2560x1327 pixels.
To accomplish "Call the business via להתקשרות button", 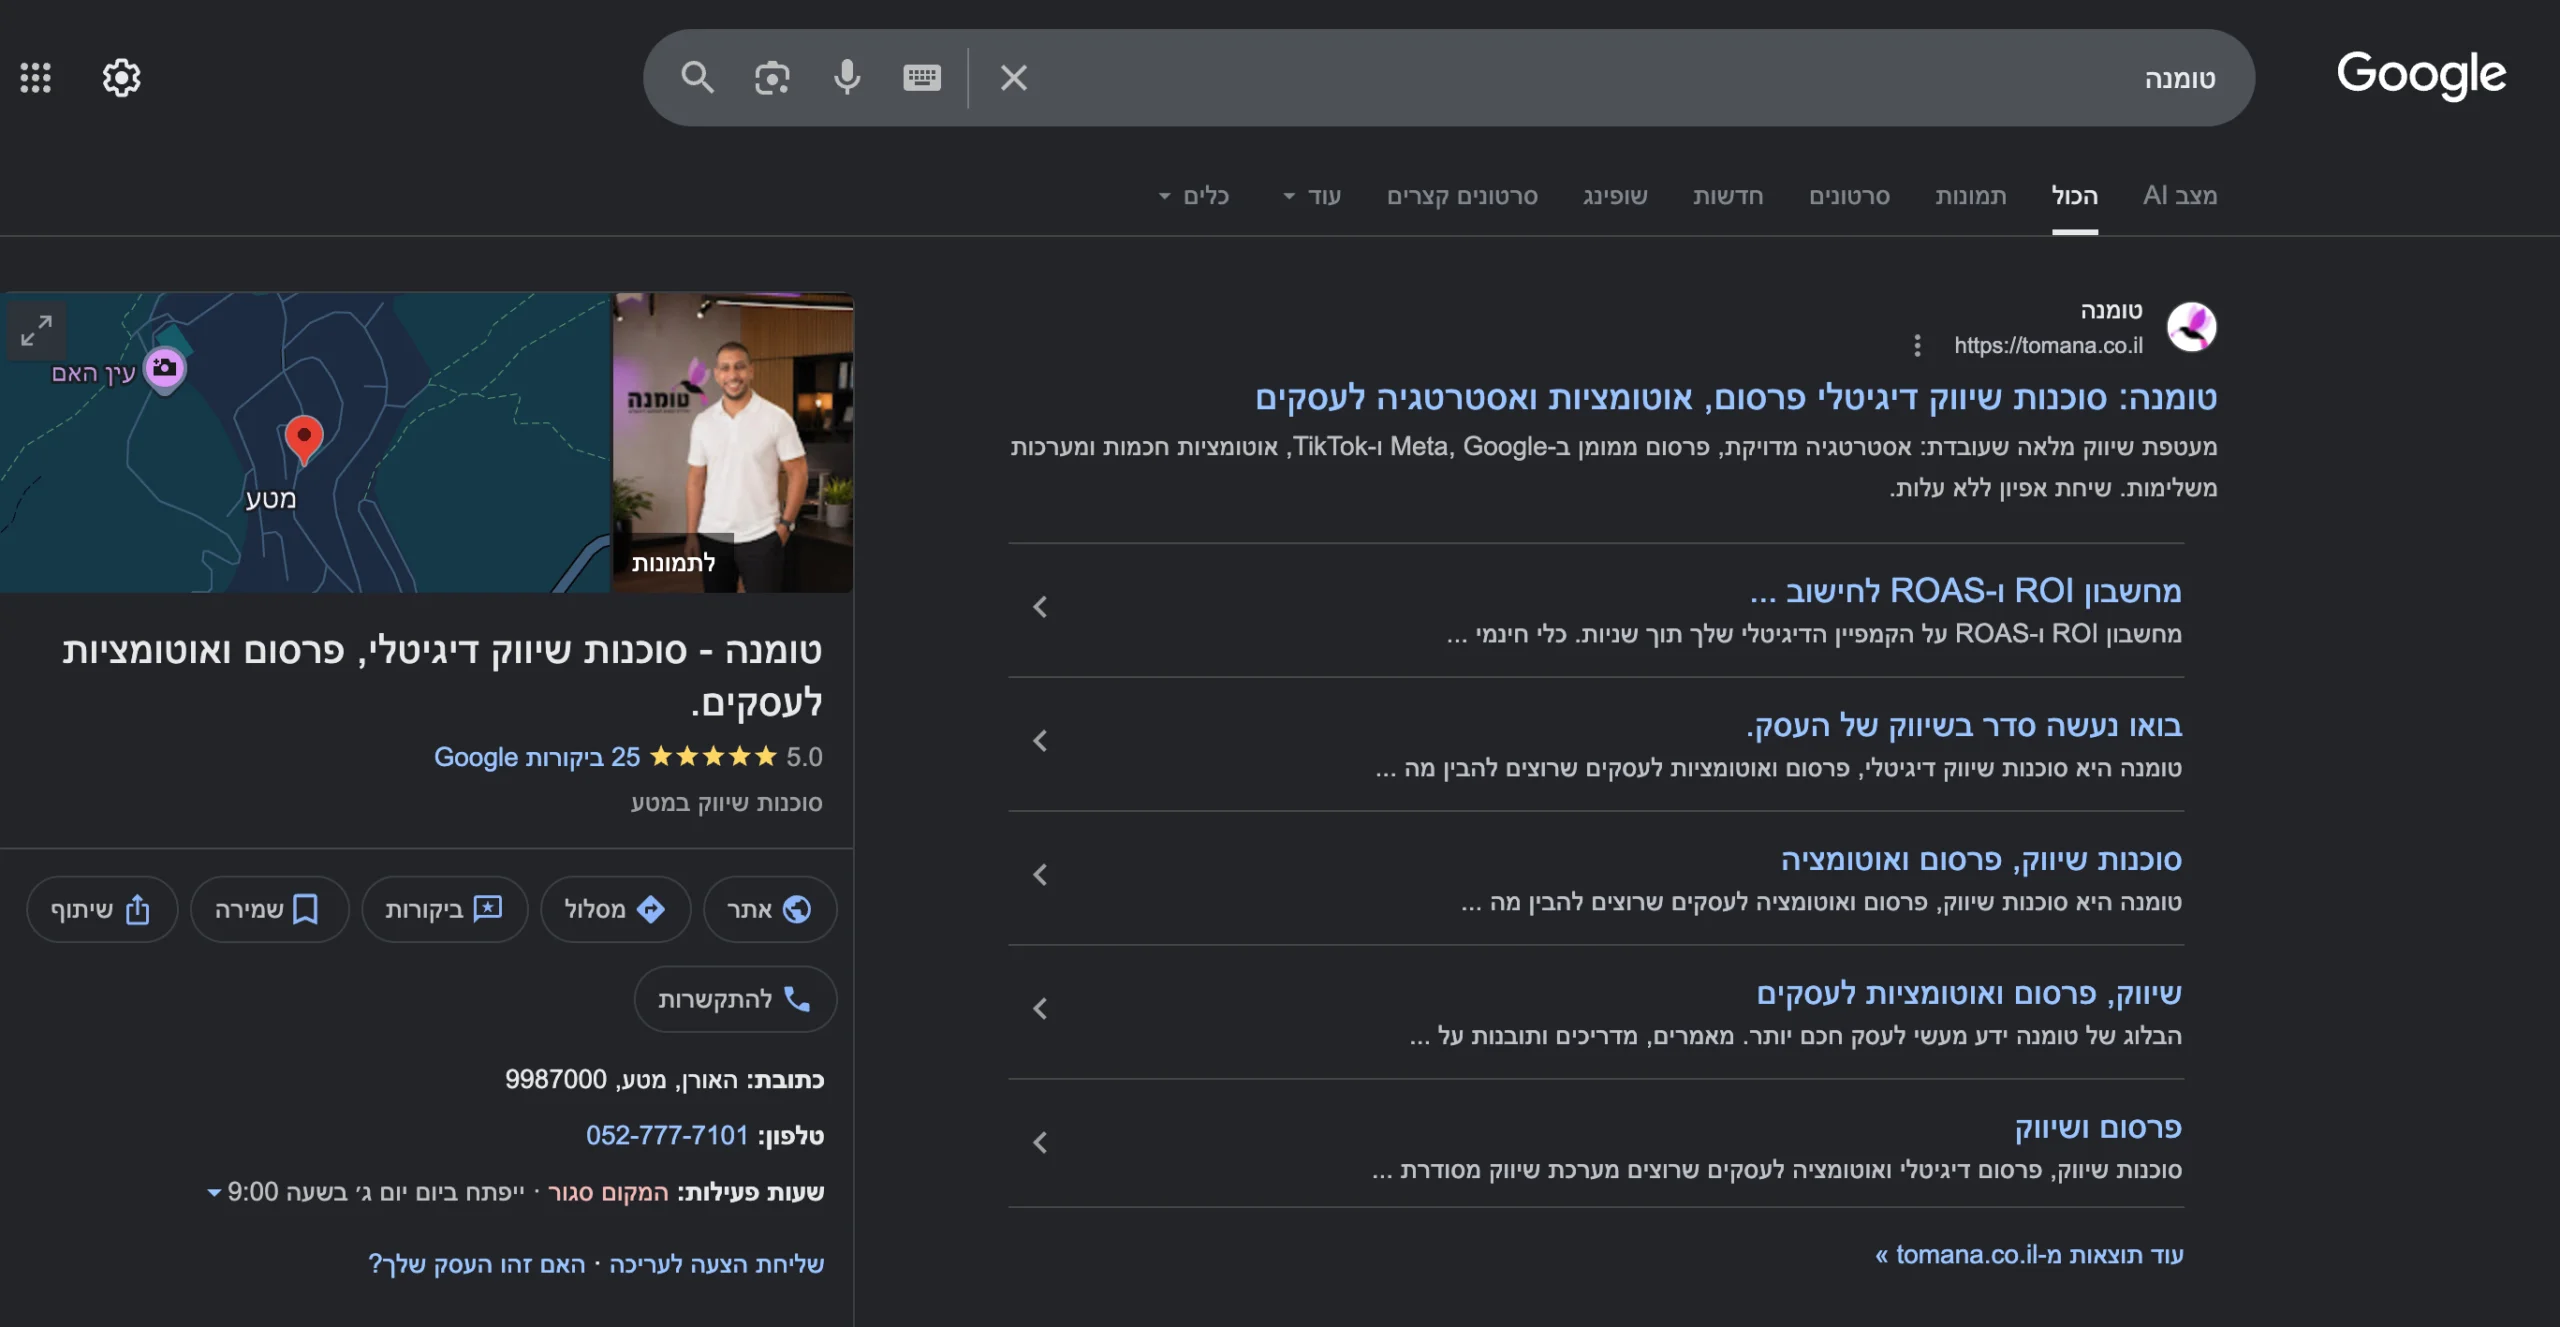I will [x=735, y=999].
